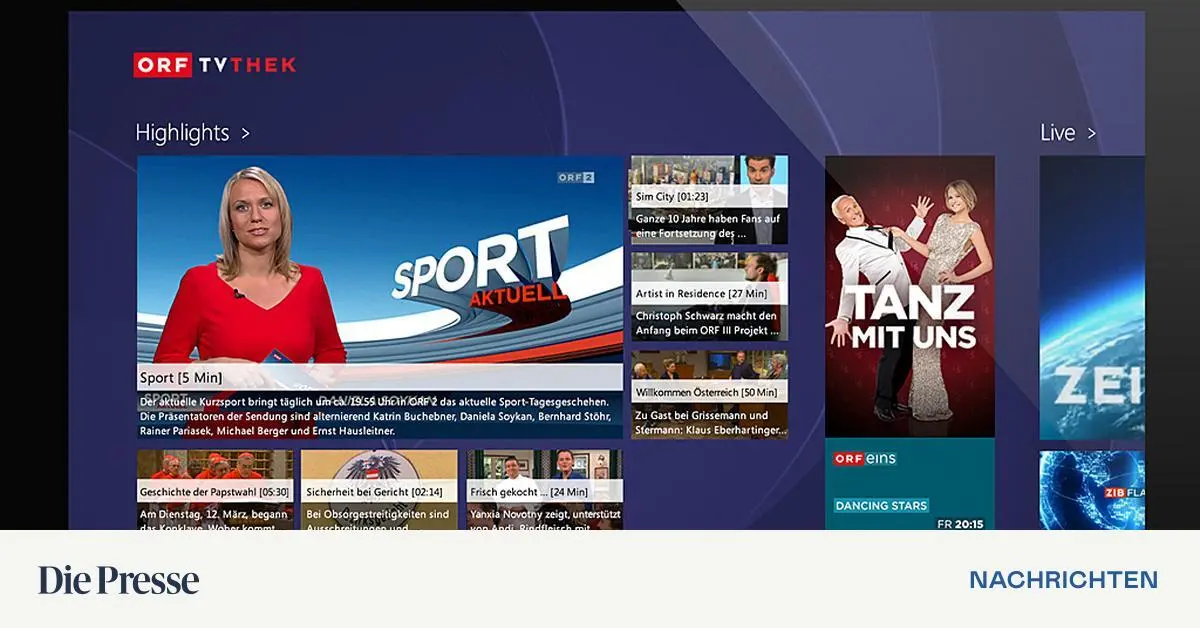
Task: Click the Sport [5 Min] title
Action: click(x=181, y=378)
